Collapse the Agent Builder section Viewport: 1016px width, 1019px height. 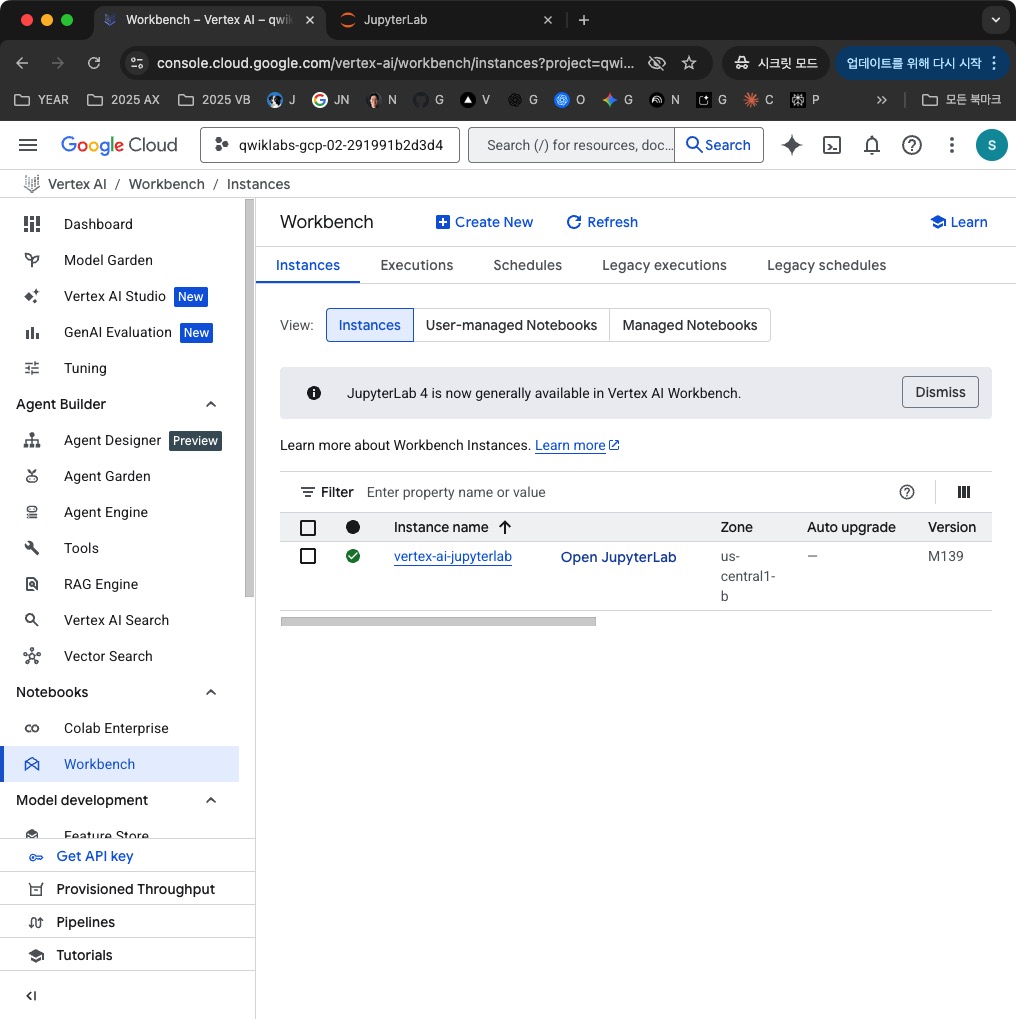[211, 404]
